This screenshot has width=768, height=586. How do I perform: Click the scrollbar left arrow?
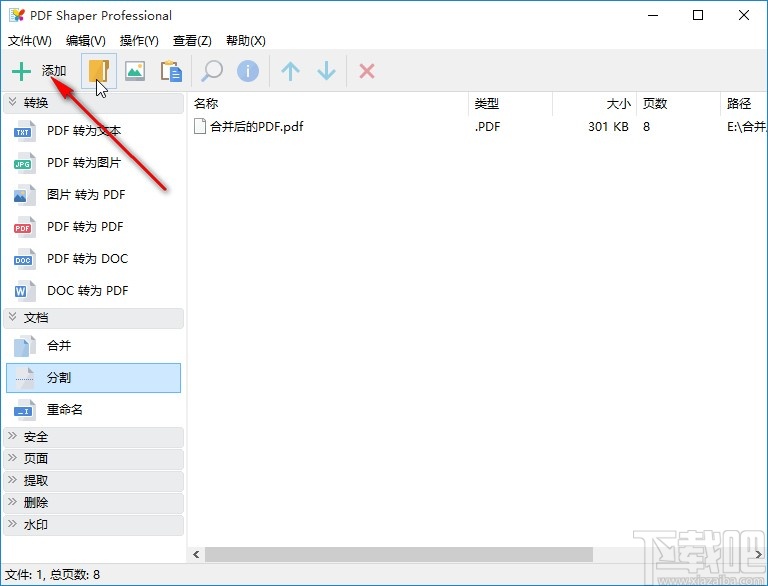[x=196, y=555]
